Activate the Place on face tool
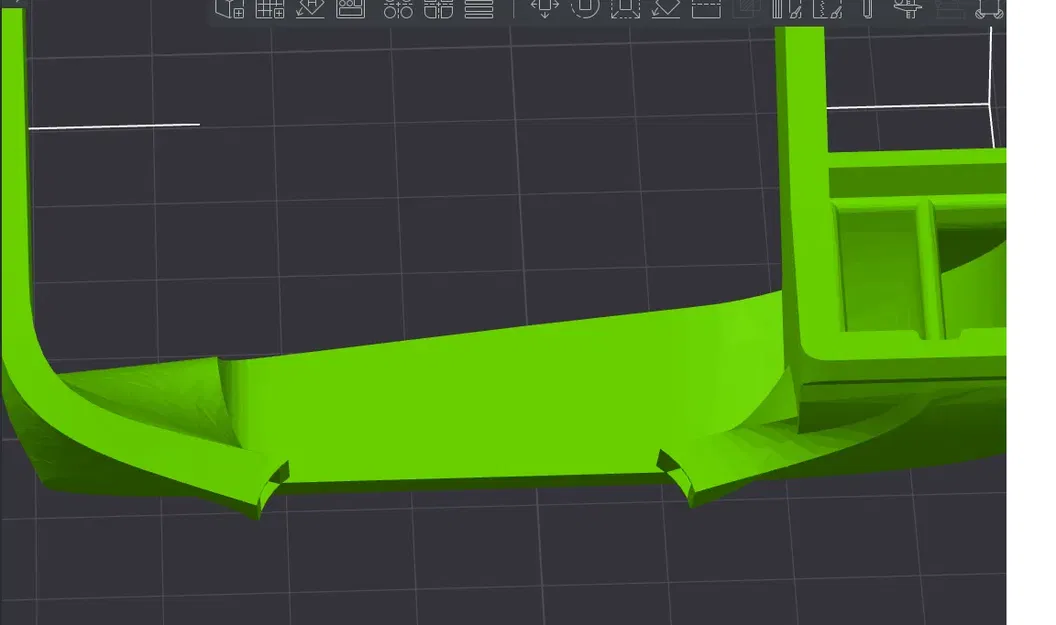 pos(664,10)
